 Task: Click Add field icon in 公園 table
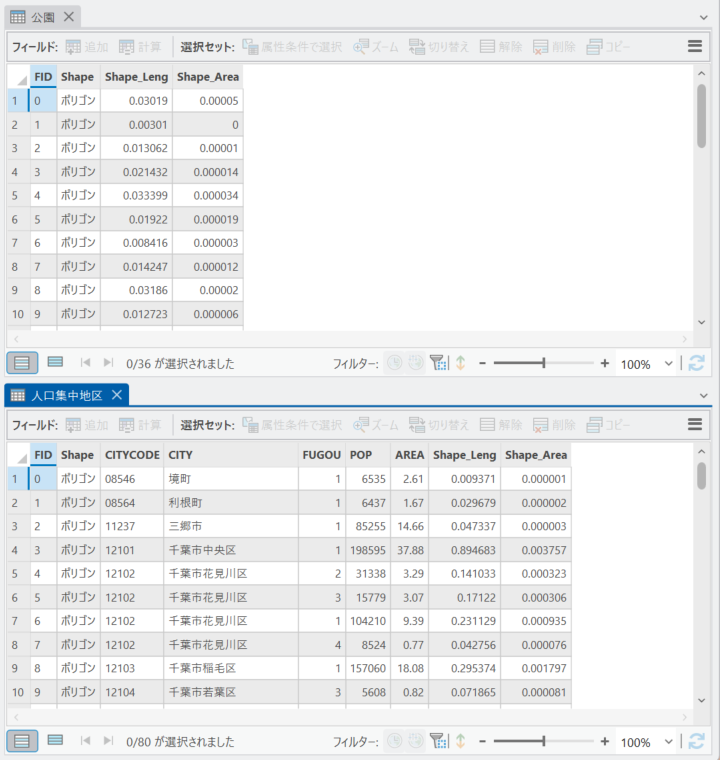point(86,47)
